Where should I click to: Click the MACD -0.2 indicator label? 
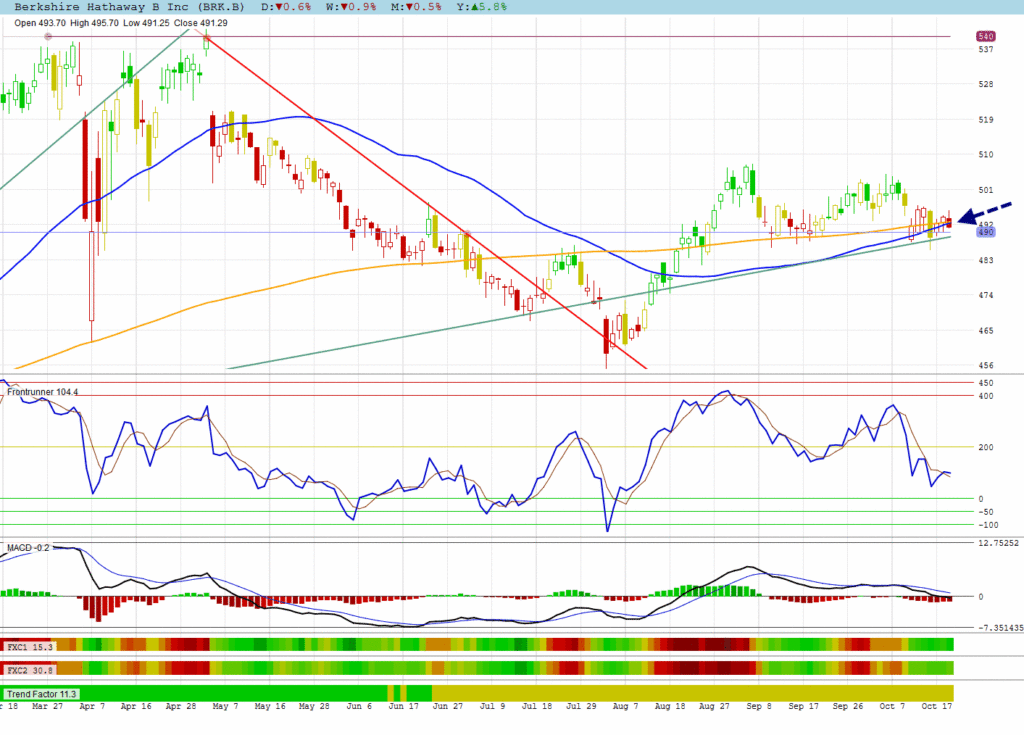pos(28,547)
